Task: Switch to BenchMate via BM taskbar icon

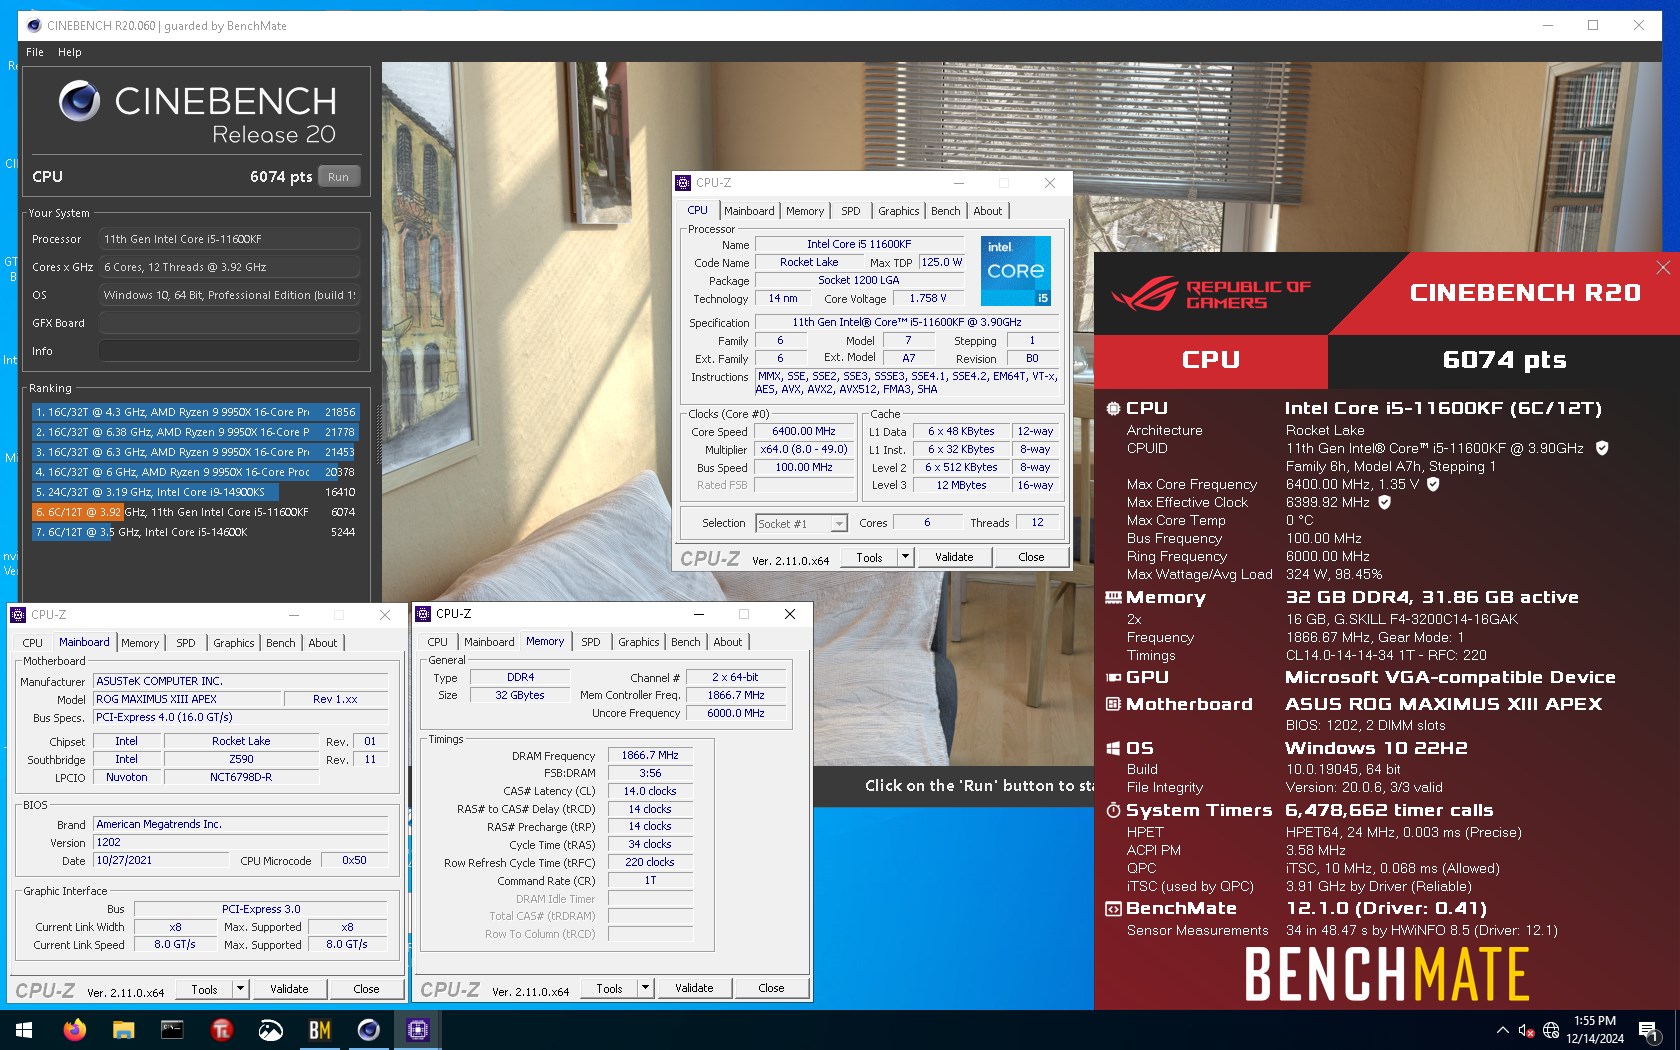Action: click(319, 1029)
